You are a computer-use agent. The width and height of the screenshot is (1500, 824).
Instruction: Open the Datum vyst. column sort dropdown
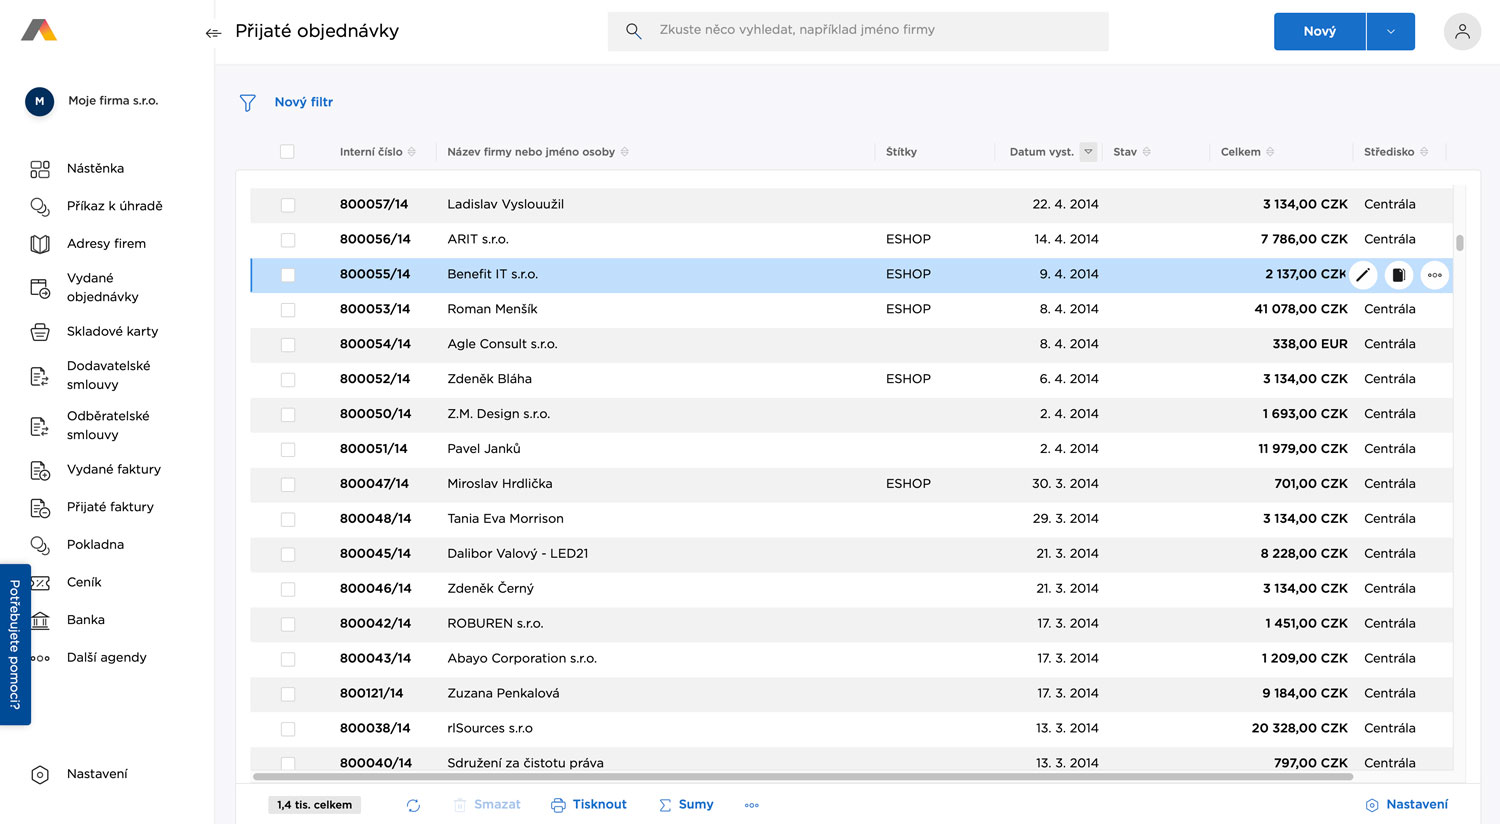coord(1088,152)
